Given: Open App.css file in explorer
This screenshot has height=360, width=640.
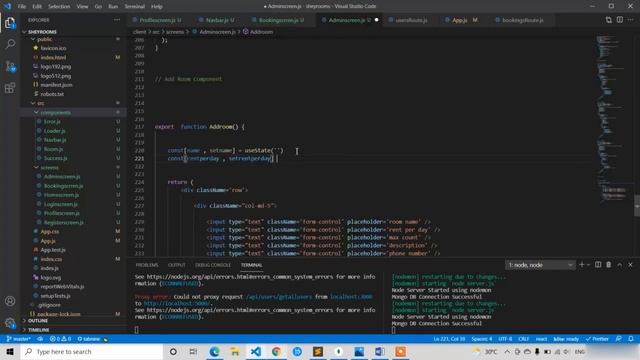Looking at the screenshot, I should pos(50,231).
